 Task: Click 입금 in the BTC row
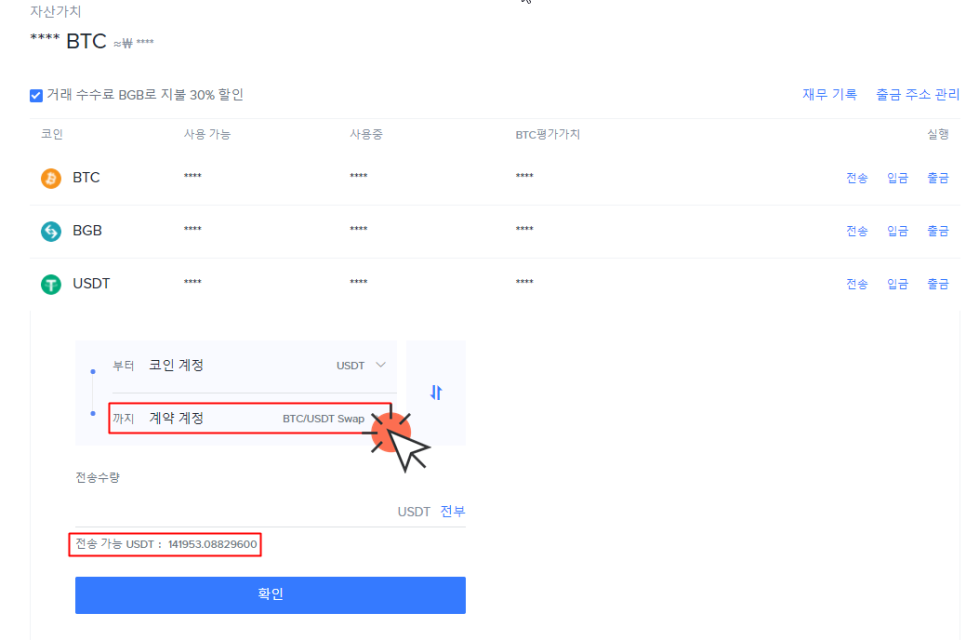pos(898,178)
